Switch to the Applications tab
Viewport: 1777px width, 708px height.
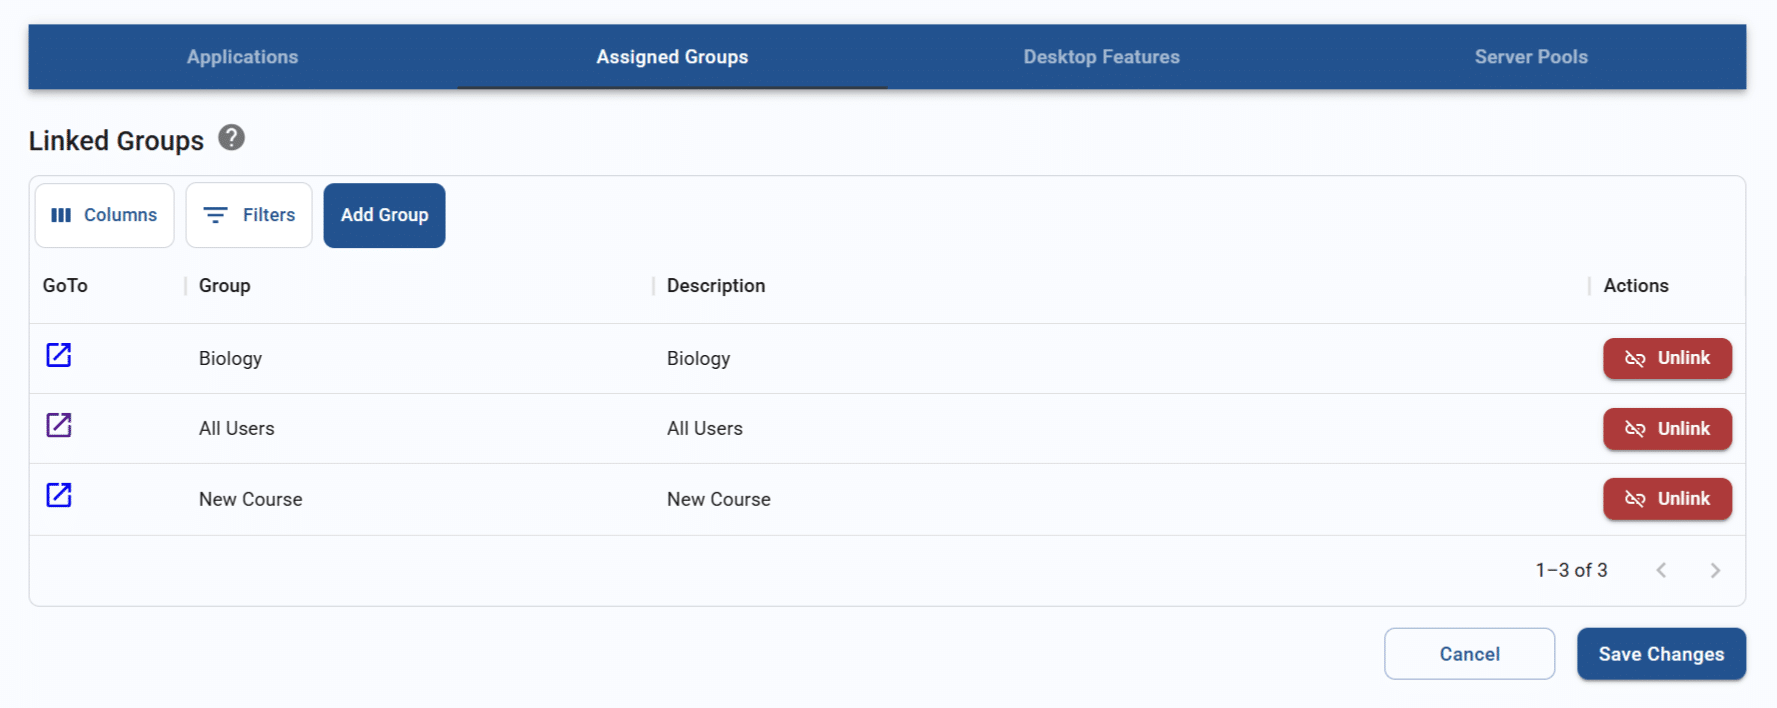242,57
